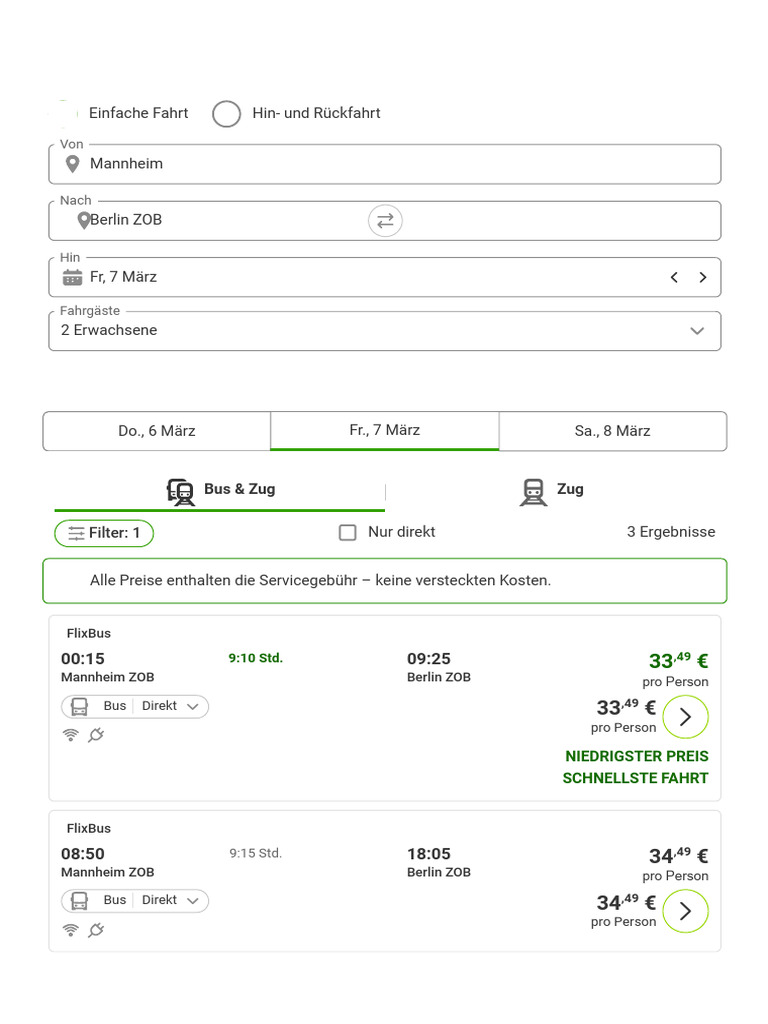768x1024 pixels.
Task: Expand Bus Direkt details for 08:50 trip
Action: point(135,901)
